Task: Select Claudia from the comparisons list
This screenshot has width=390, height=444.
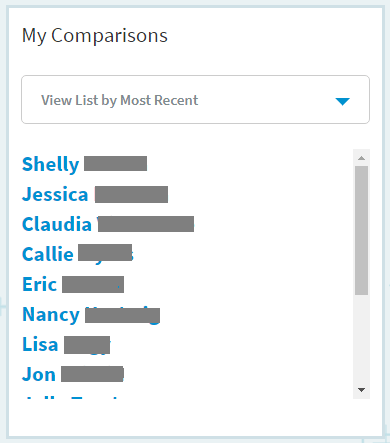Action: point(108,224)
